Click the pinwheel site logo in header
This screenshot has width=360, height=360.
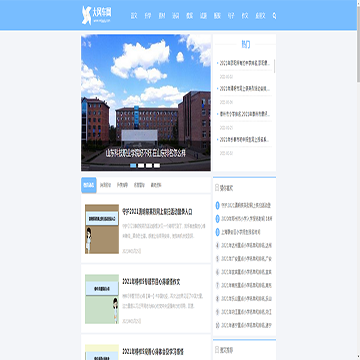[97, 15]
